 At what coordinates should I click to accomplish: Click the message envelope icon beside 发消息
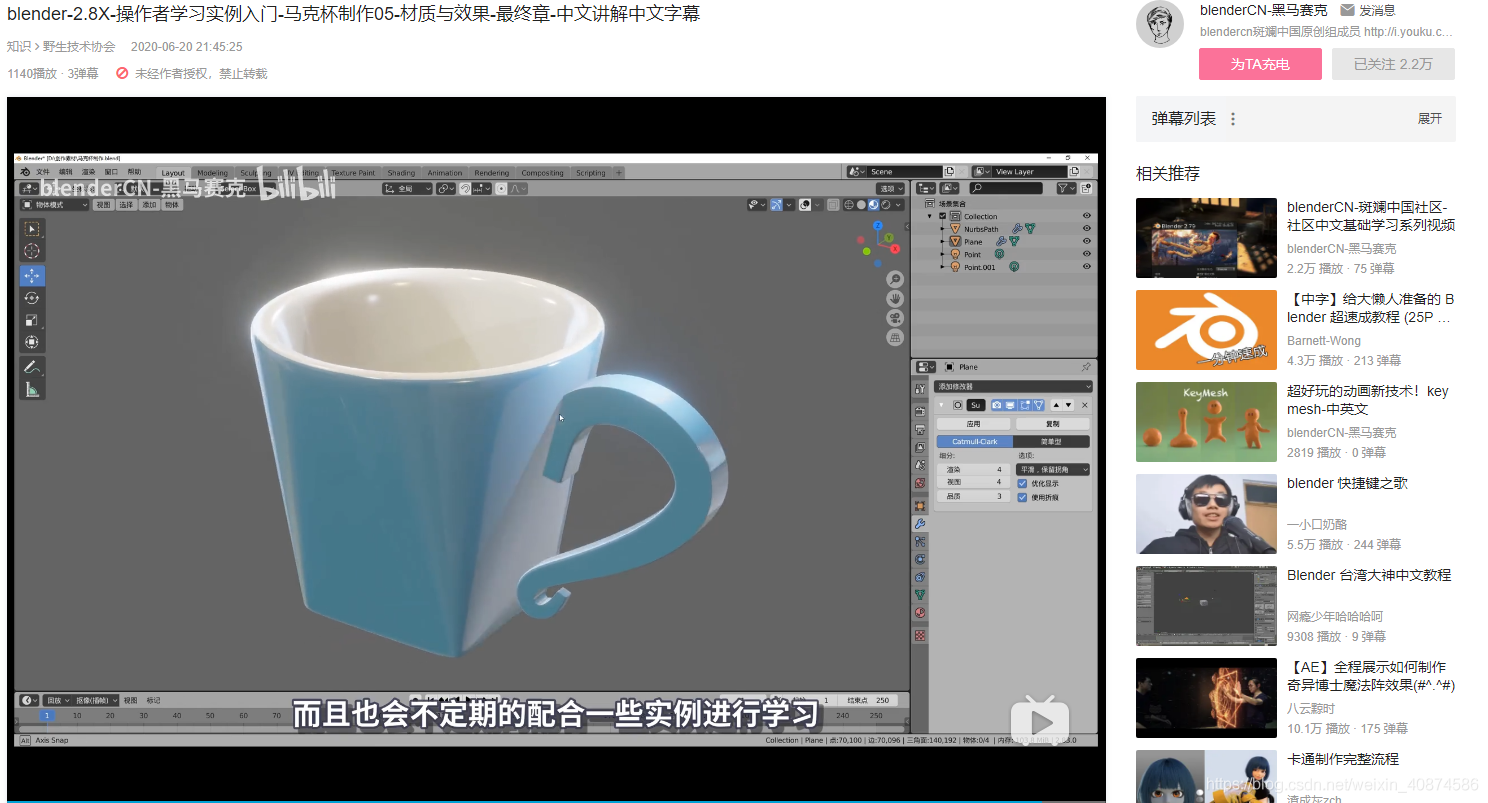1347,10
